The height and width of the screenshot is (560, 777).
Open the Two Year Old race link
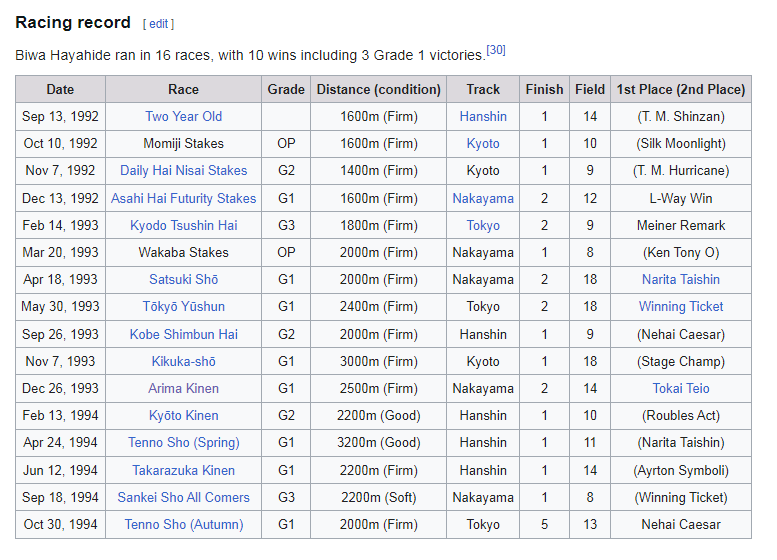(x=183, y=116)
